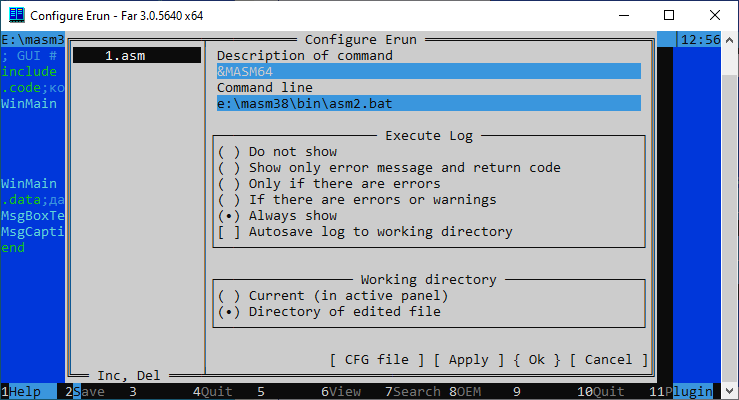Screen dimensions: 739x400
Task: Select 'Only if there are errors' option
Action: point(229,184)
